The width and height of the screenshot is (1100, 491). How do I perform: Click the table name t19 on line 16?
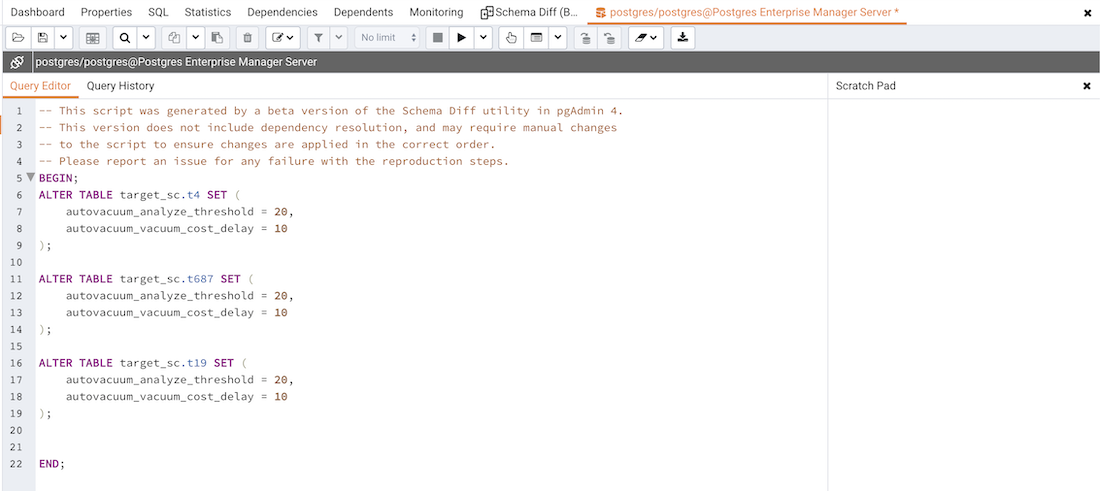[197, 363]
